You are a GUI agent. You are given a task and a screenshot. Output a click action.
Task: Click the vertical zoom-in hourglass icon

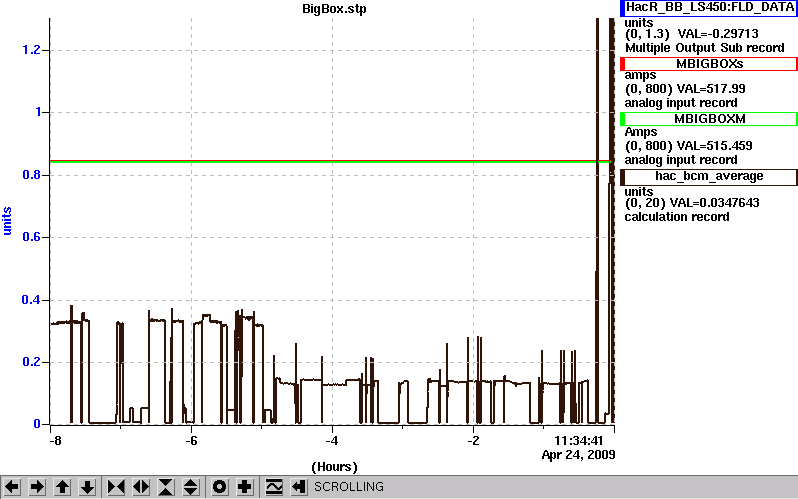(166, 487)
